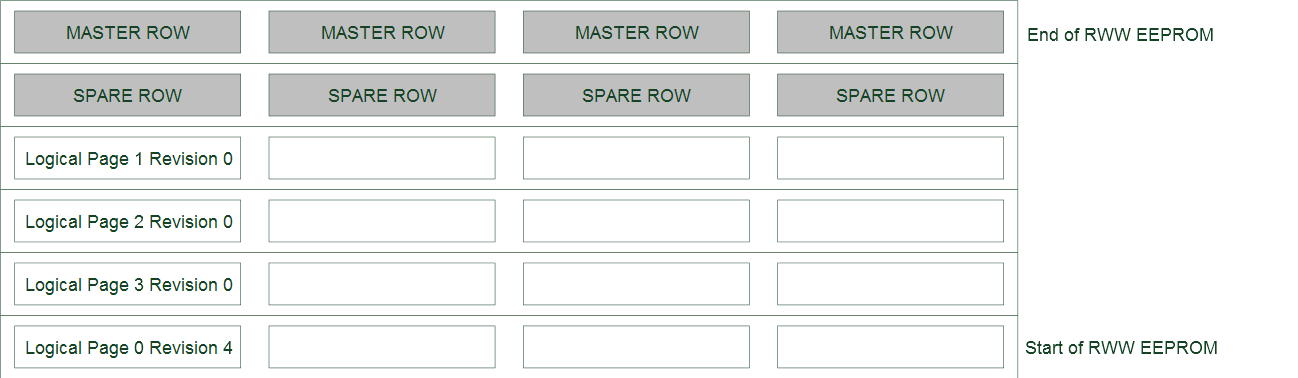1298x378 pixels.
Task: Select the second SPARE ROW block
Action: click(x=382, y=95)
